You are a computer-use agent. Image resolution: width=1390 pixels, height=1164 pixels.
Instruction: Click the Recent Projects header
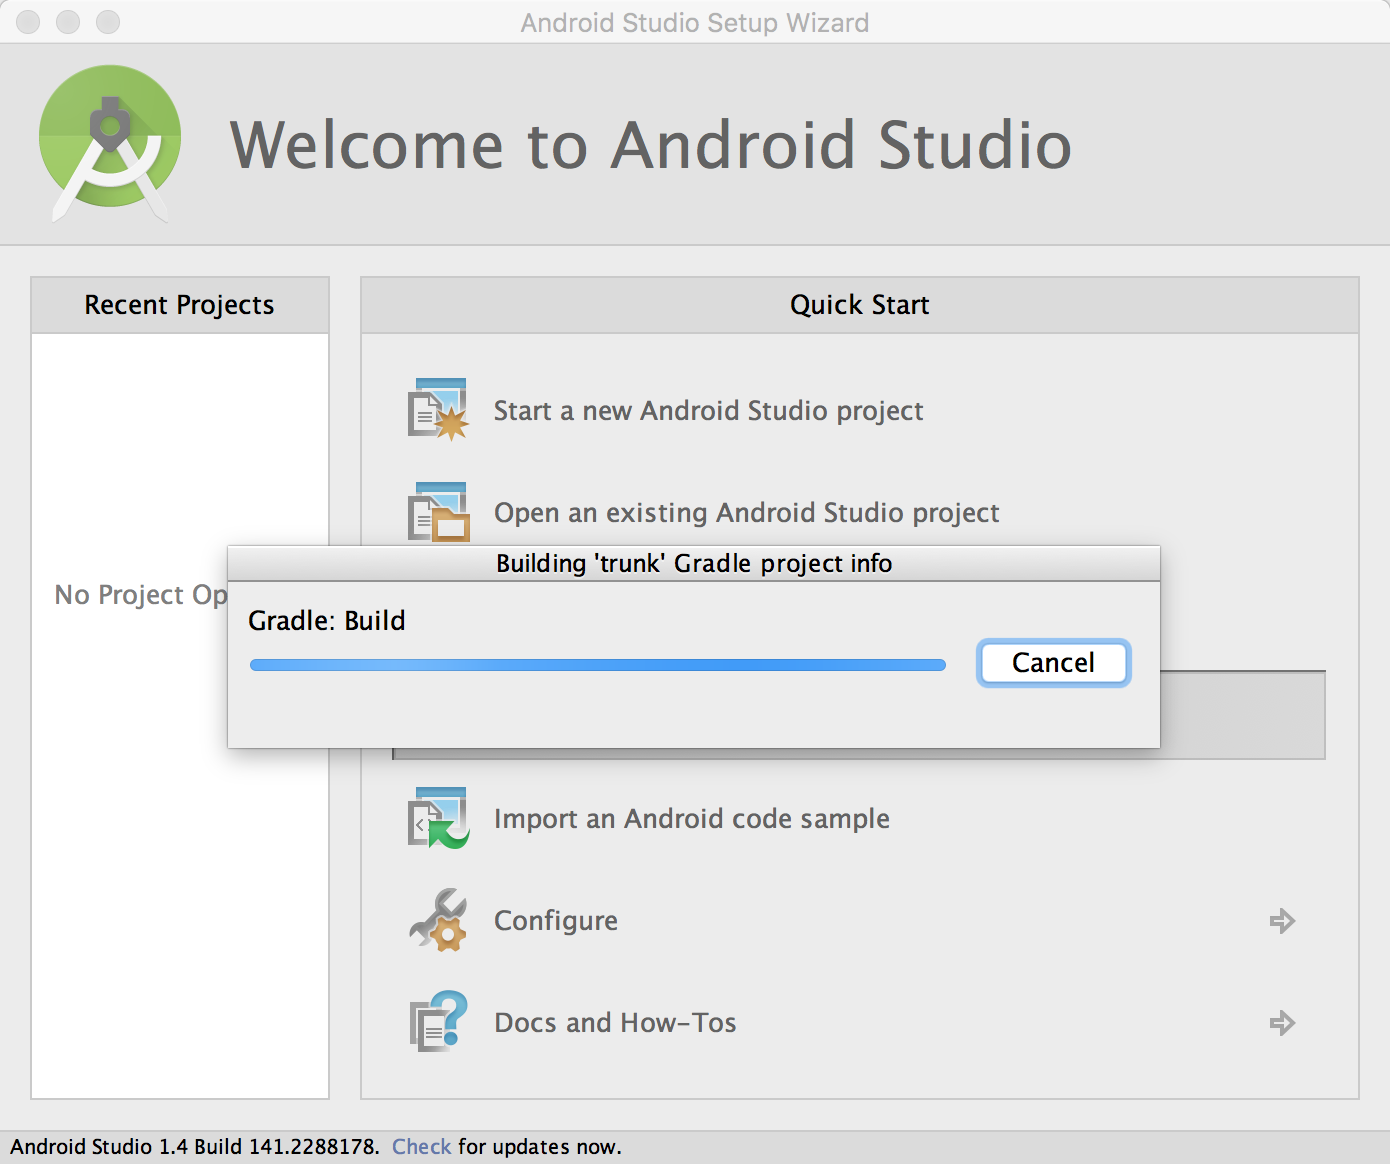coord(180,305)
